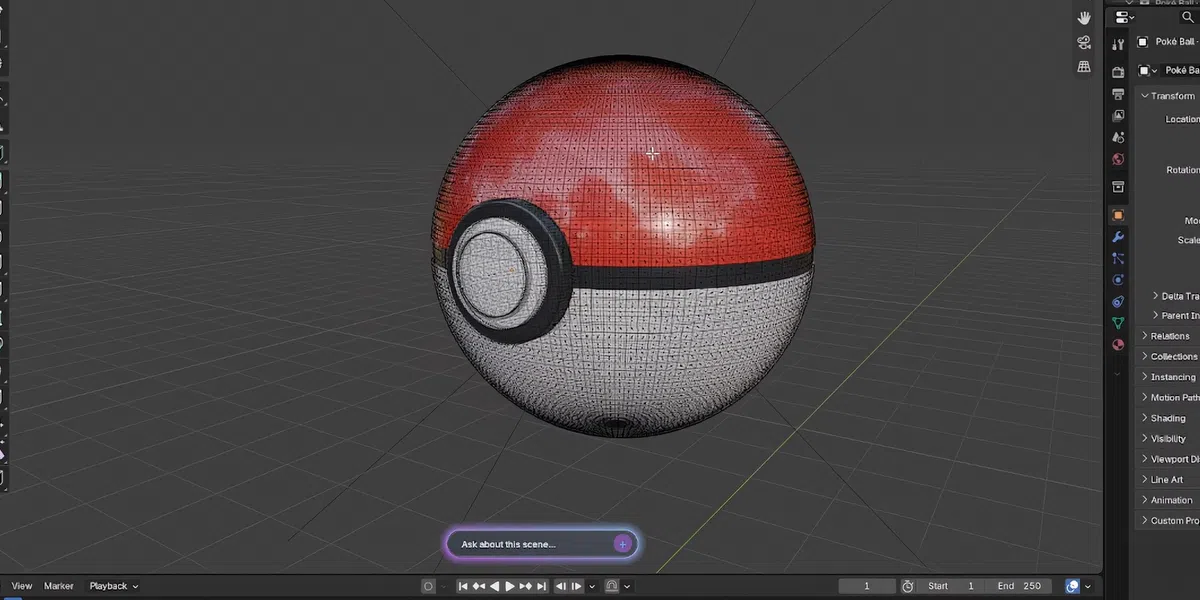Open the Tool properties tab
The image size is (1200, 600).
[x=1118, y=44]
